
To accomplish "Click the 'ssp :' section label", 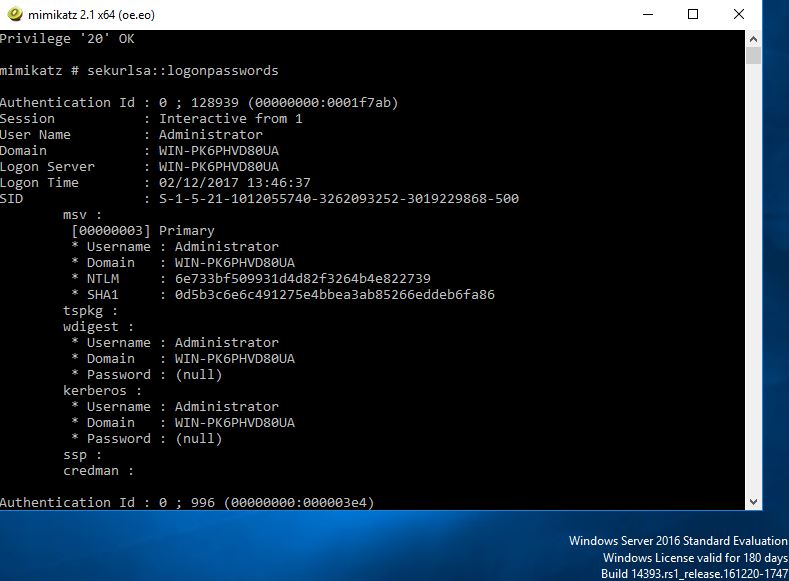I will pos(83,455).
